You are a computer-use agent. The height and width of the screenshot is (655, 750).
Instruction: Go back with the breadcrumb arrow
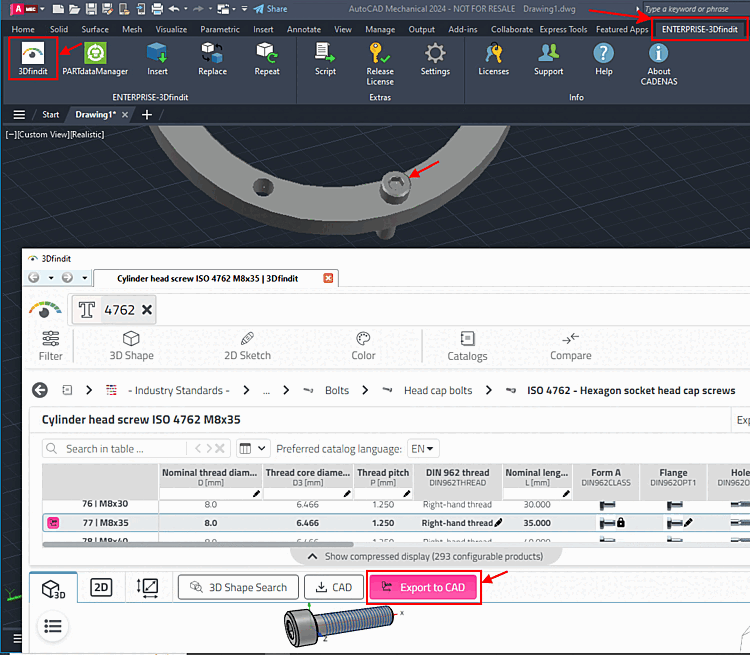pos(40,390)
